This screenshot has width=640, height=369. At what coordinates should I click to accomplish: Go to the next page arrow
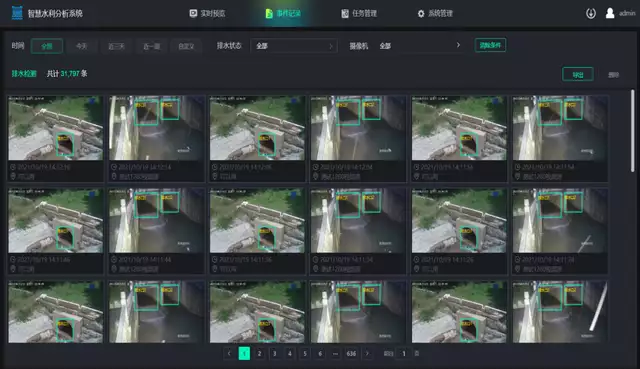coord(367,353)
